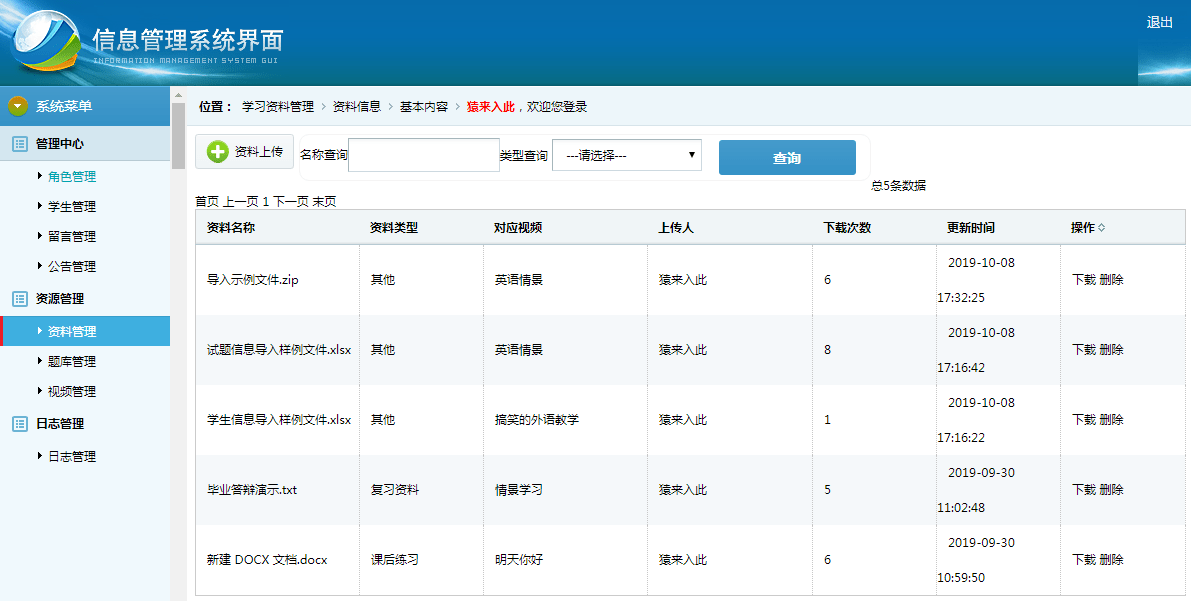Image resolution: width=1191 pixels, height=601 pixels.
Task: Click the 学习资料管理 breadcrumb
Action: pyautogui.click(x=278, y=106)
